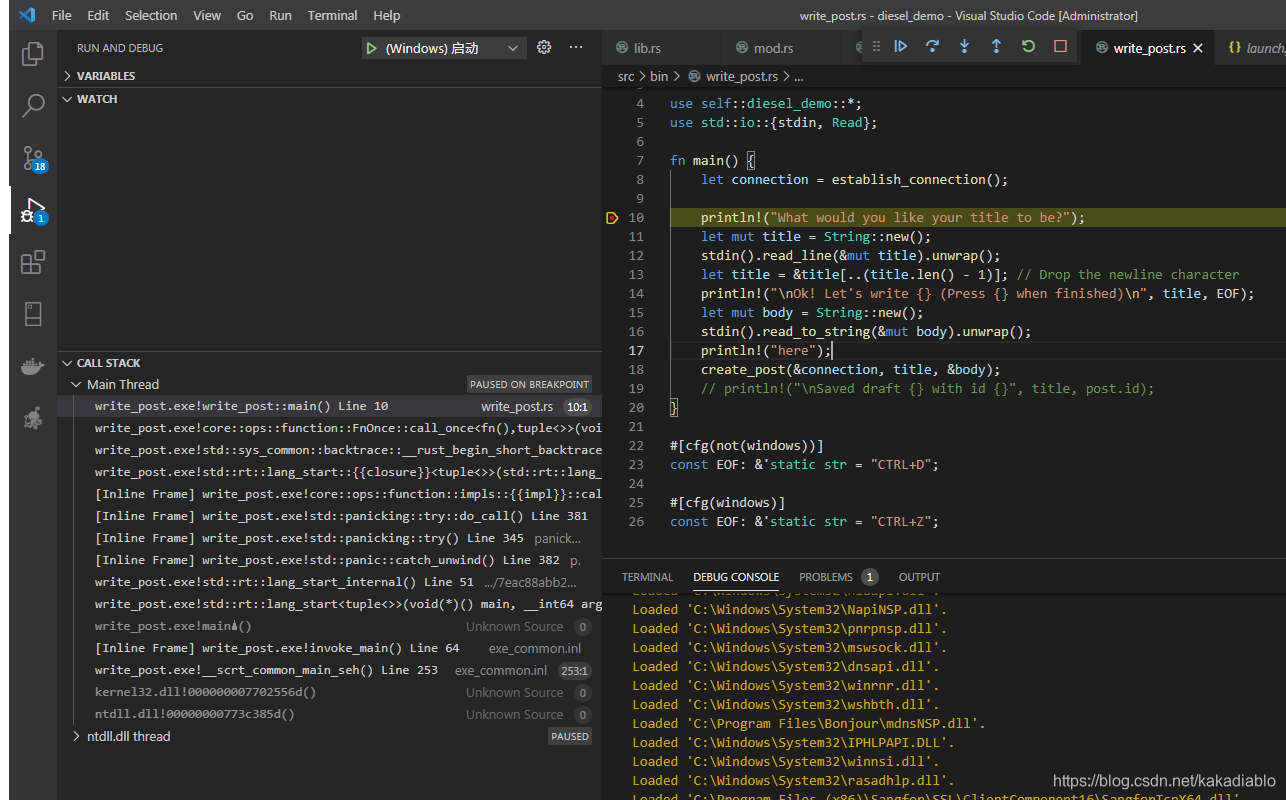Open the debug configuration dropdown
1286x800 pixels.
[x=513, y=48]
